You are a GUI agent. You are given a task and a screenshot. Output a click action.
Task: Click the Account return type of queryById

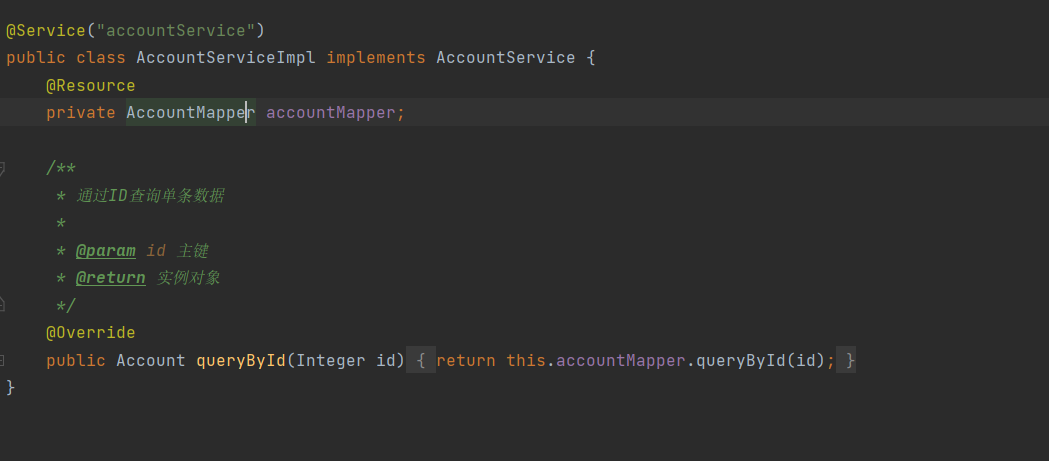click(x=151, y=361)
